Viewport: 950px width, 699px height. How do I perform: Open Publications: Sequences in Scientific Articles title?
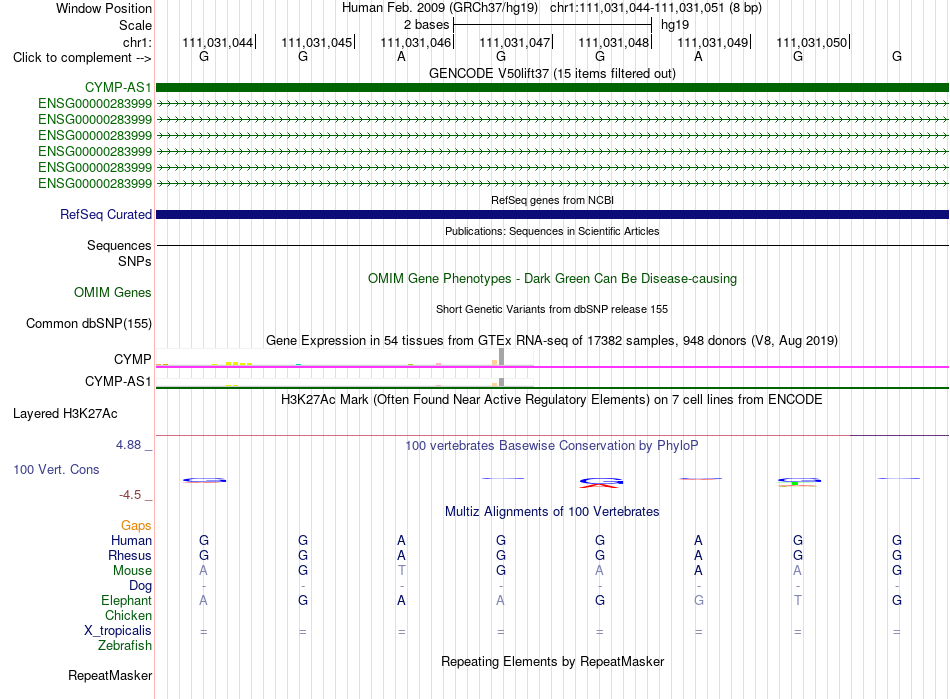click(x=552, y=231)
